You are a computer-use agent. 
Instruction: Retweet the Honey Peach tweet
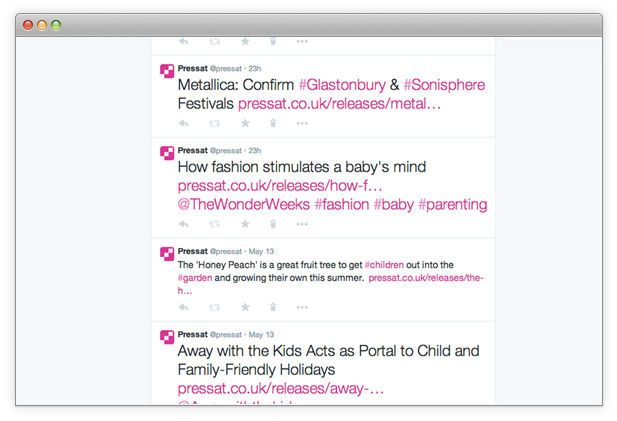(214, 307)
